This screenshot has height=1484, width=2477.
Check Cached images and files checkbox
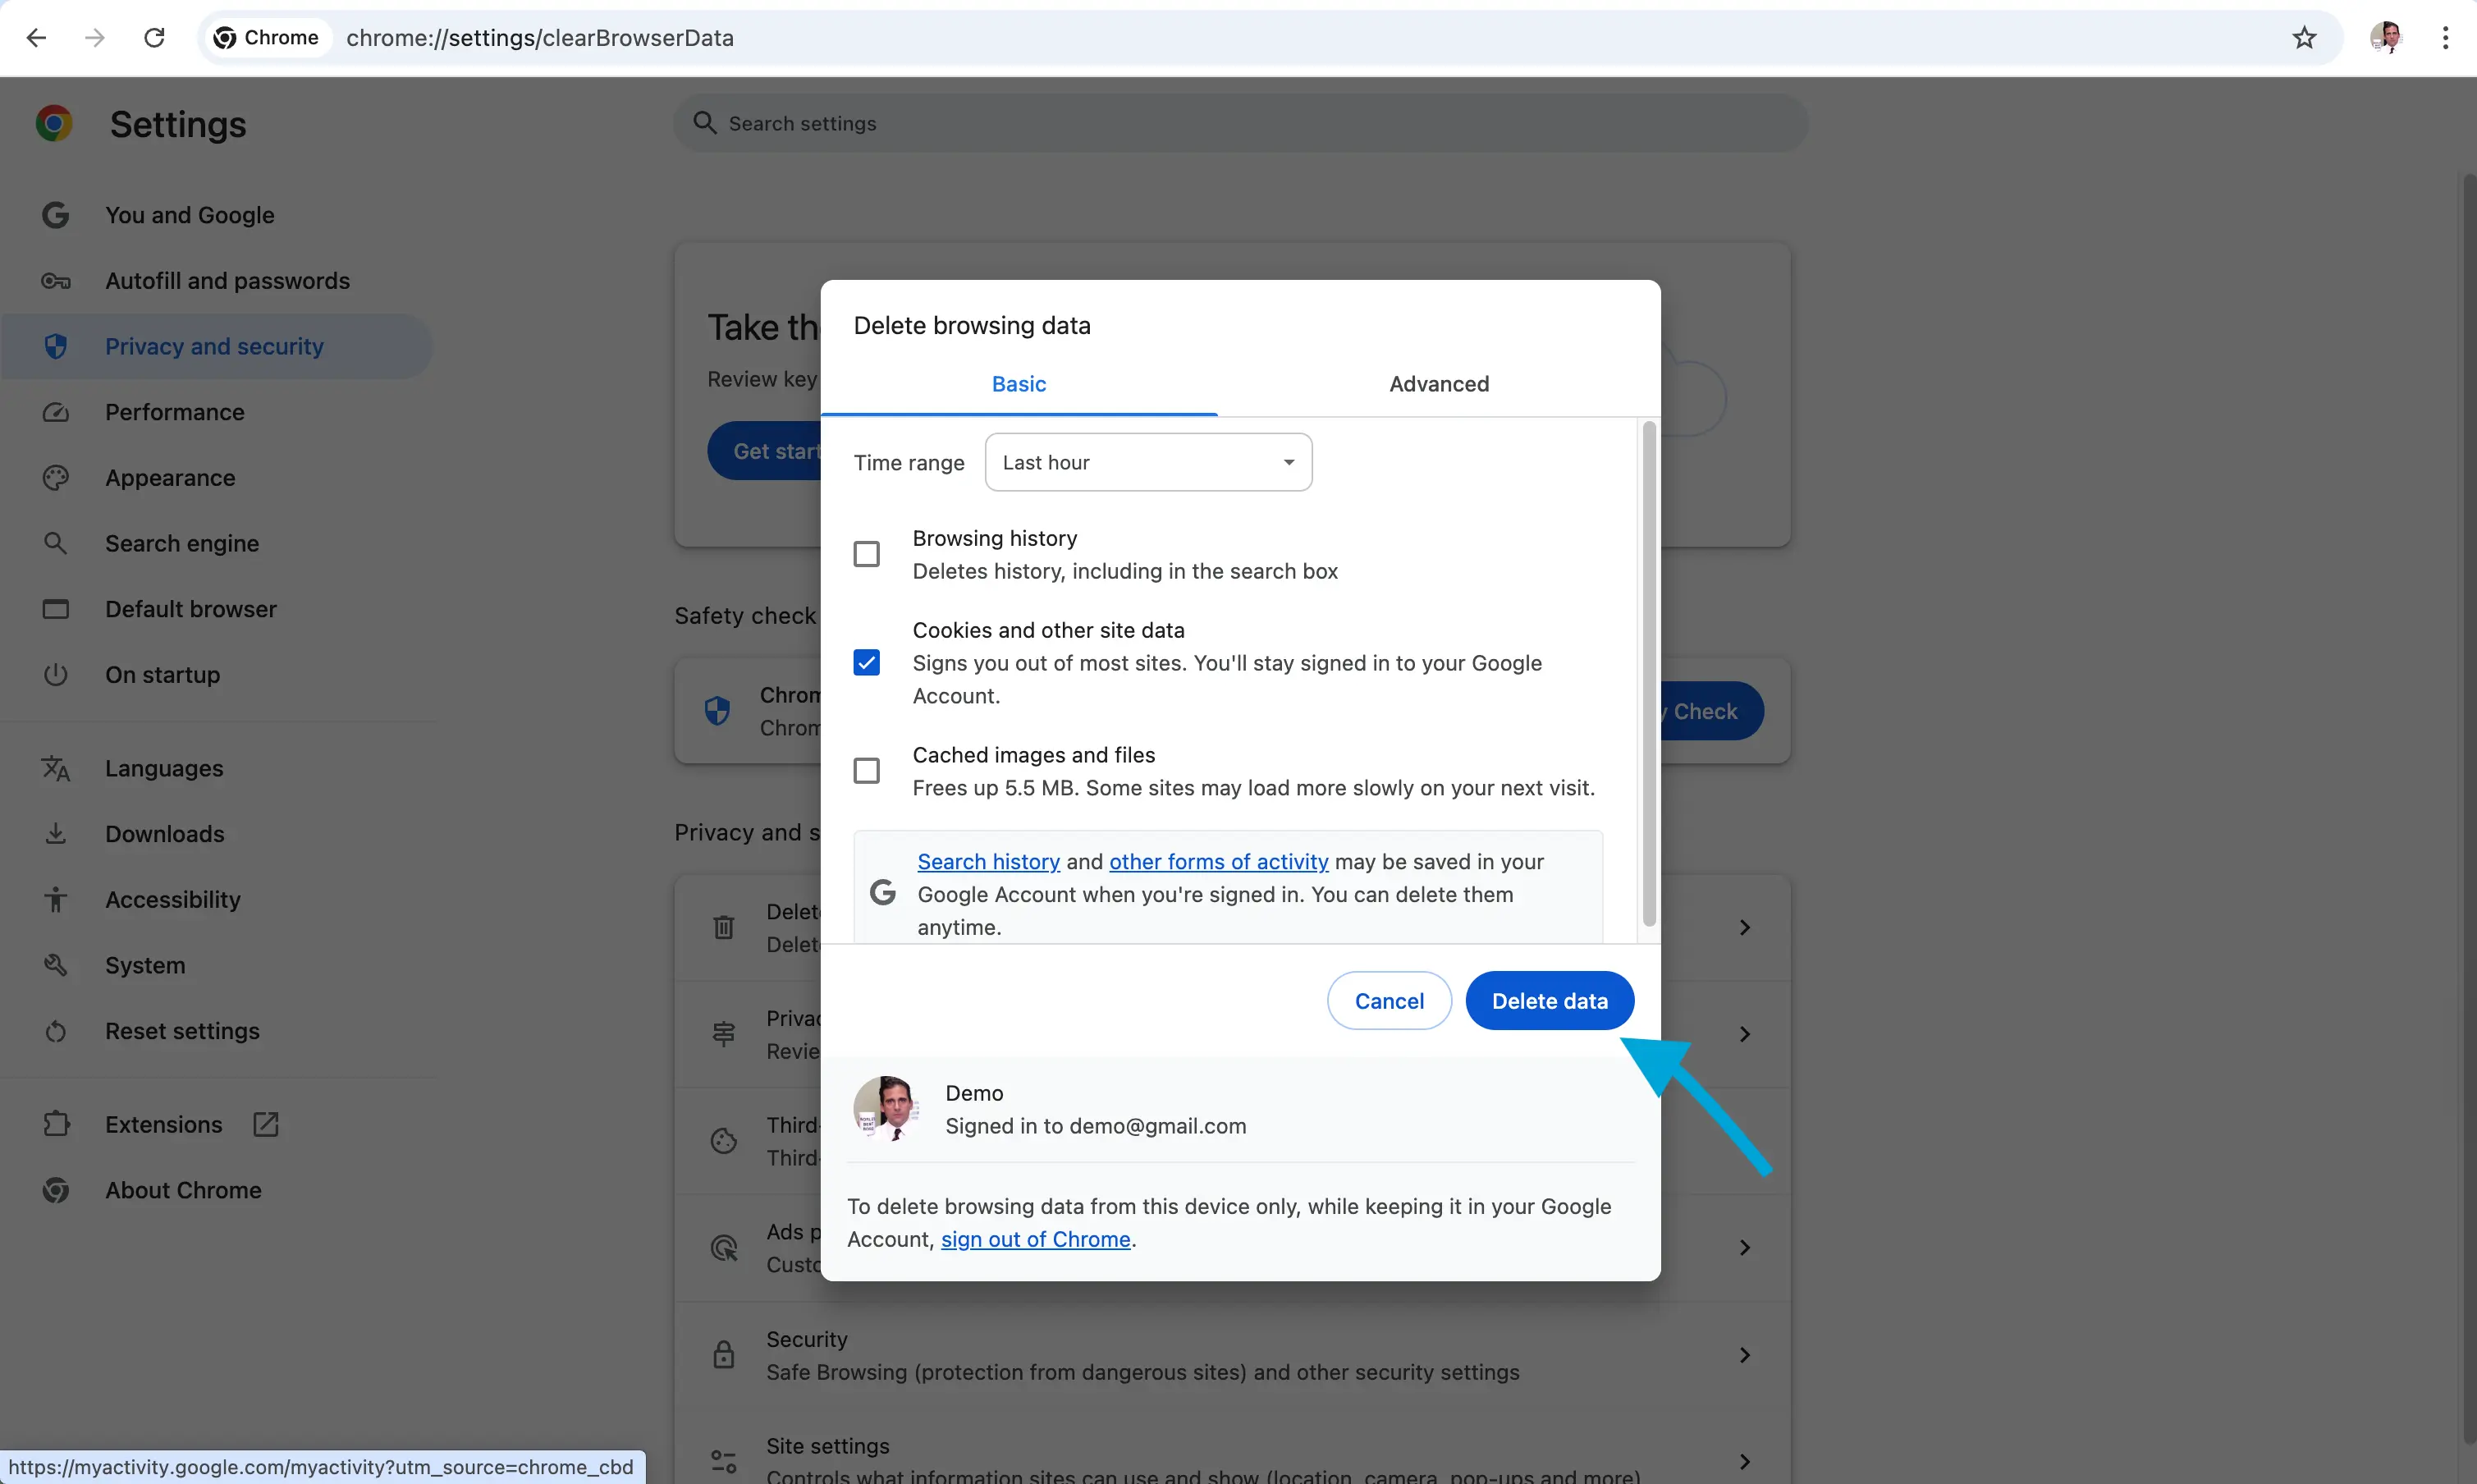pyautogui.click(x=867, y=771)
